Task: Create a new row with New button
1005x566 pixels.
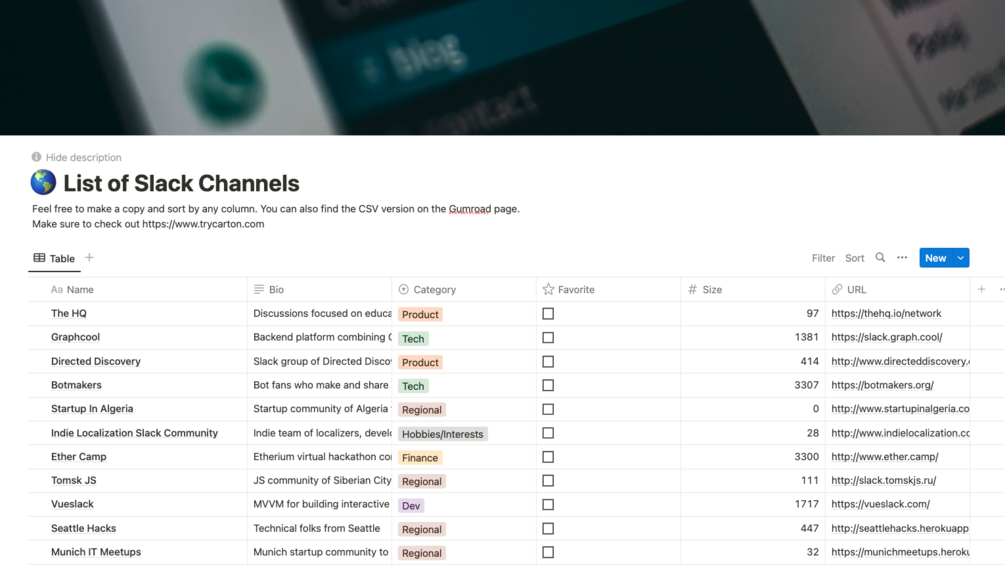Action: [x=936, y=258]
